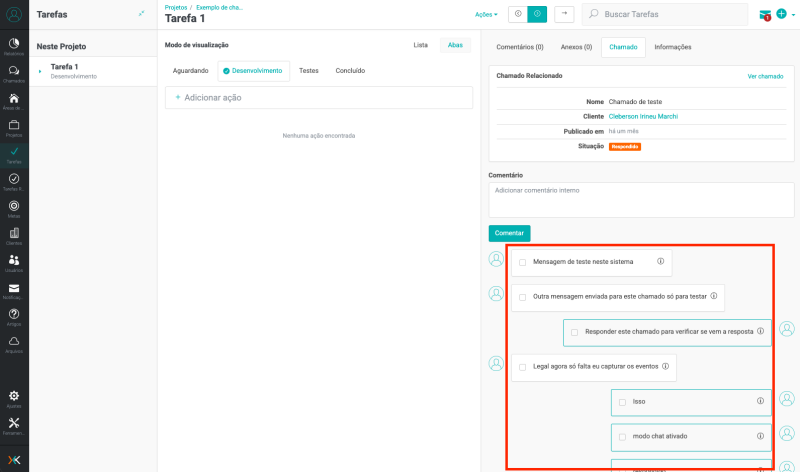Open the green plus add dropdown
800x472 pixels.
tap(785, 15)
